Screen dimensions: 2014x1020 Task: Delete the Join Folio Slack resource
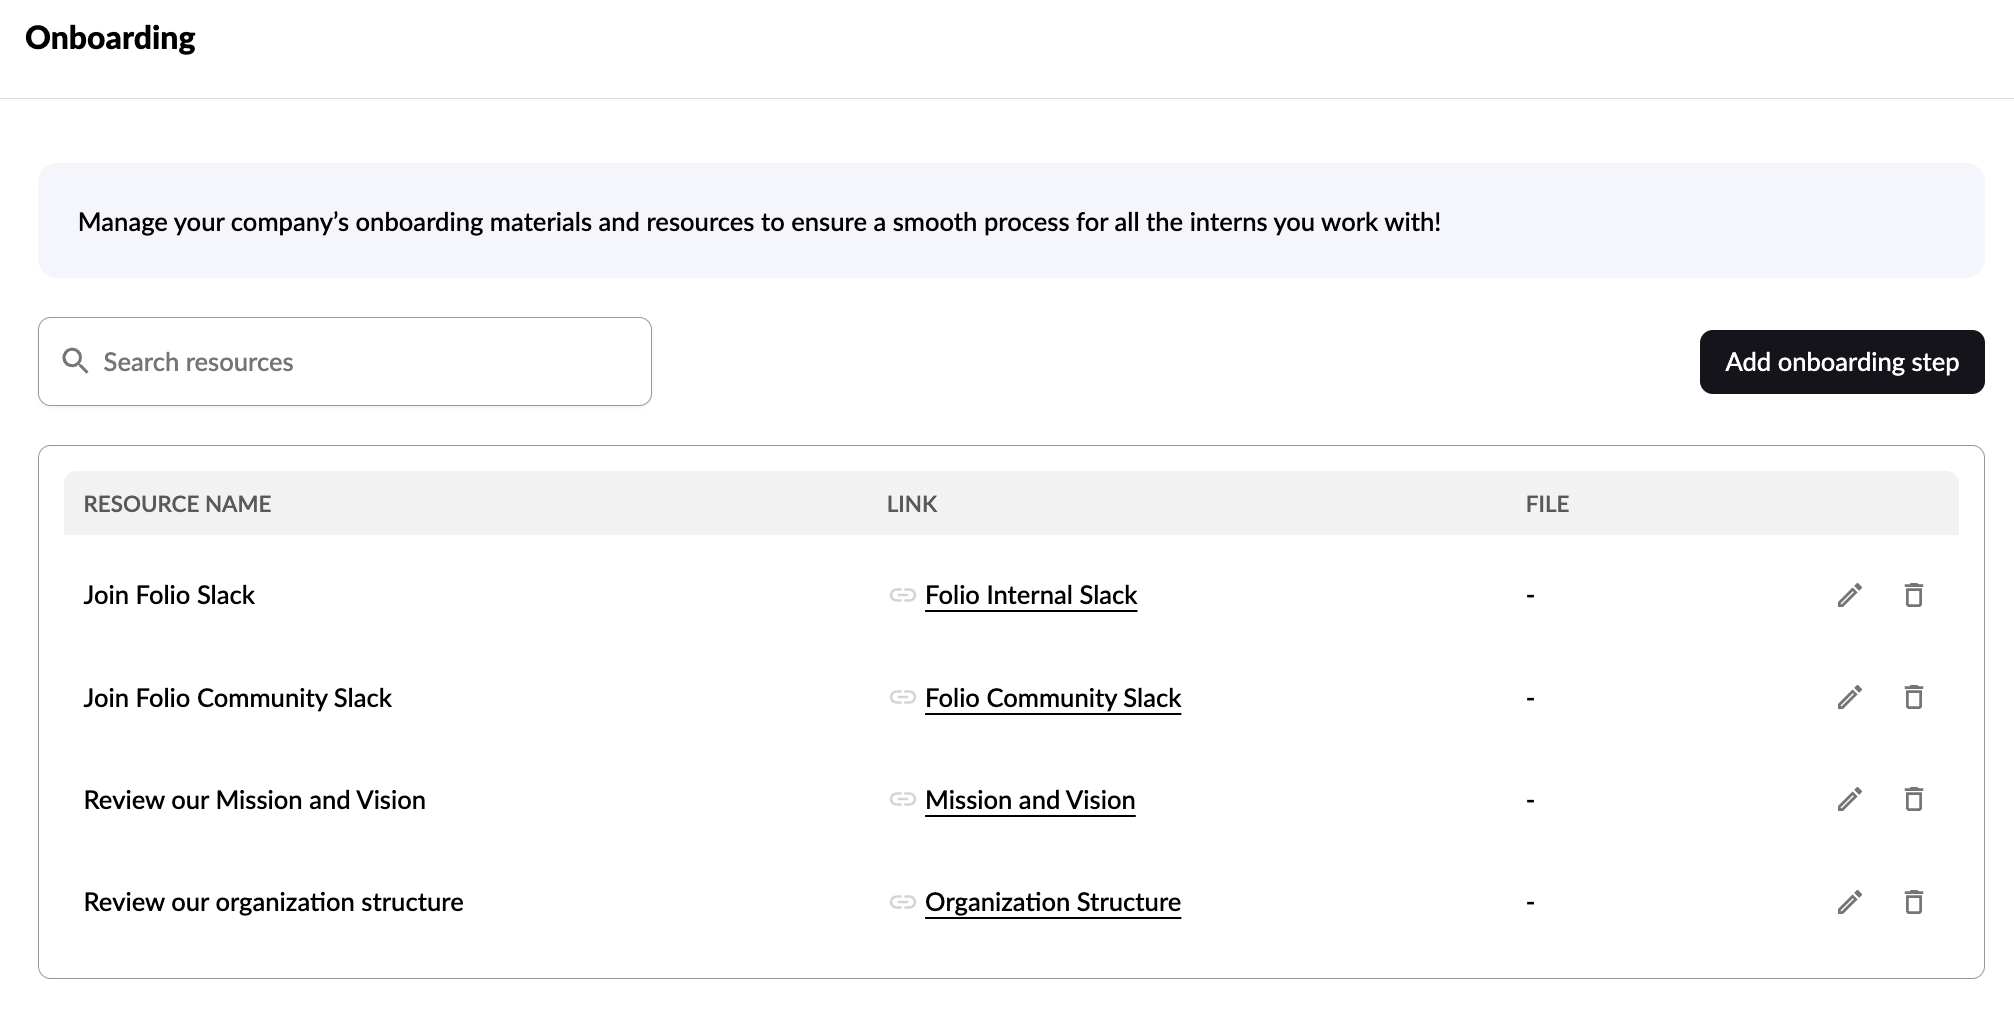1913,596
